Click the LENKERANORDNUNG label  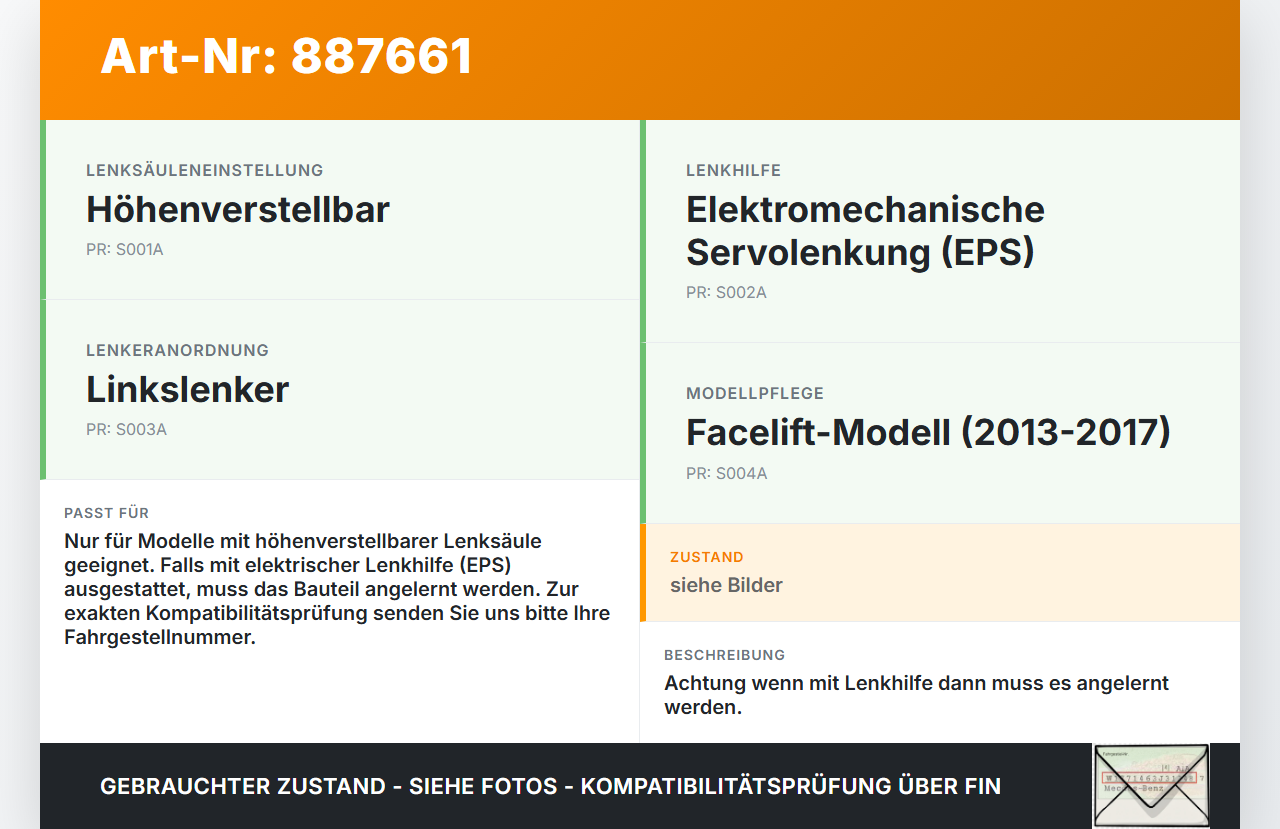coord(178,351)
